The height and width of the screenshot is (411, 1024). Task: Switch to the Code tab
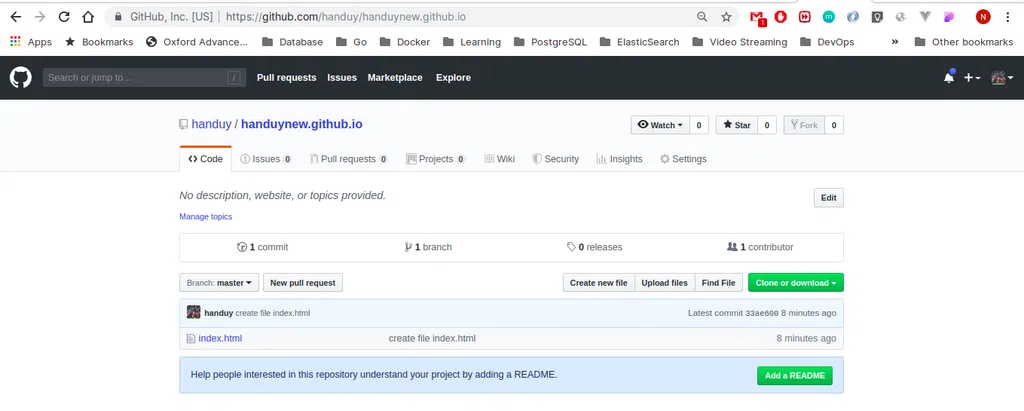[206, 159]
